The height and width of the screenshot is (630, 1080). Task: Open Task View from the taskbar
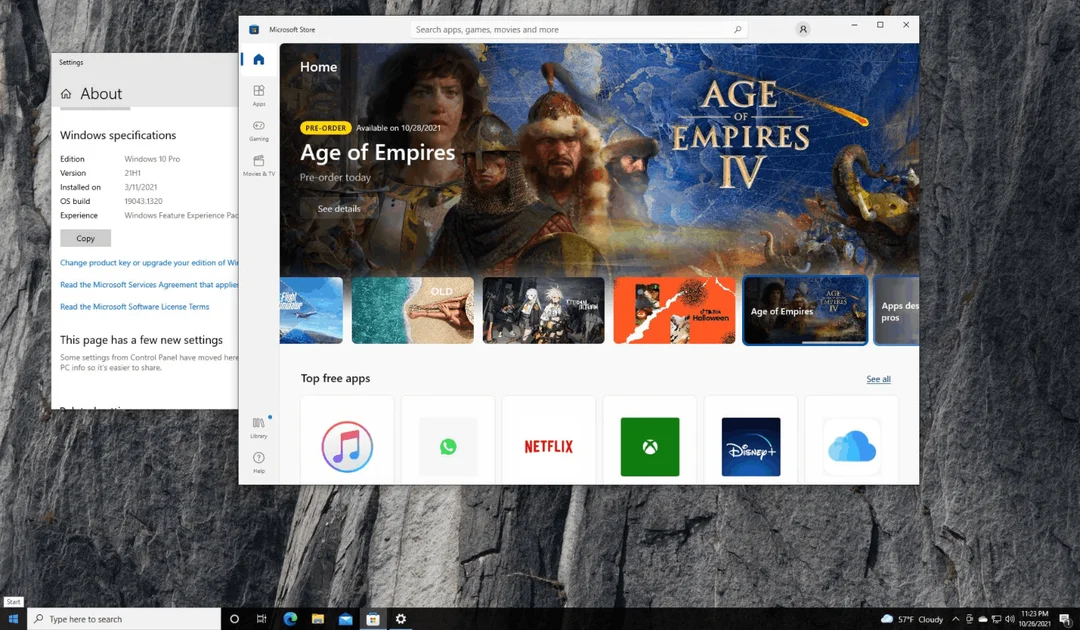tap(262, 619)
